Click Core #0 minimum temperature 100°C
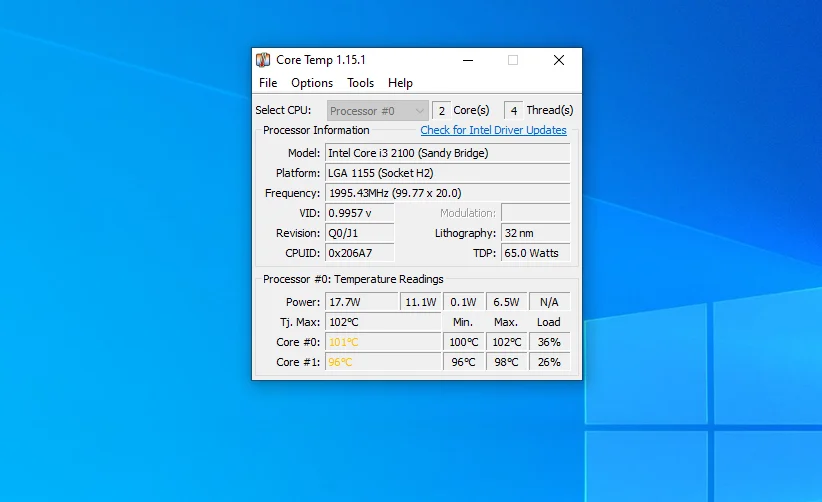 point(463,342)
